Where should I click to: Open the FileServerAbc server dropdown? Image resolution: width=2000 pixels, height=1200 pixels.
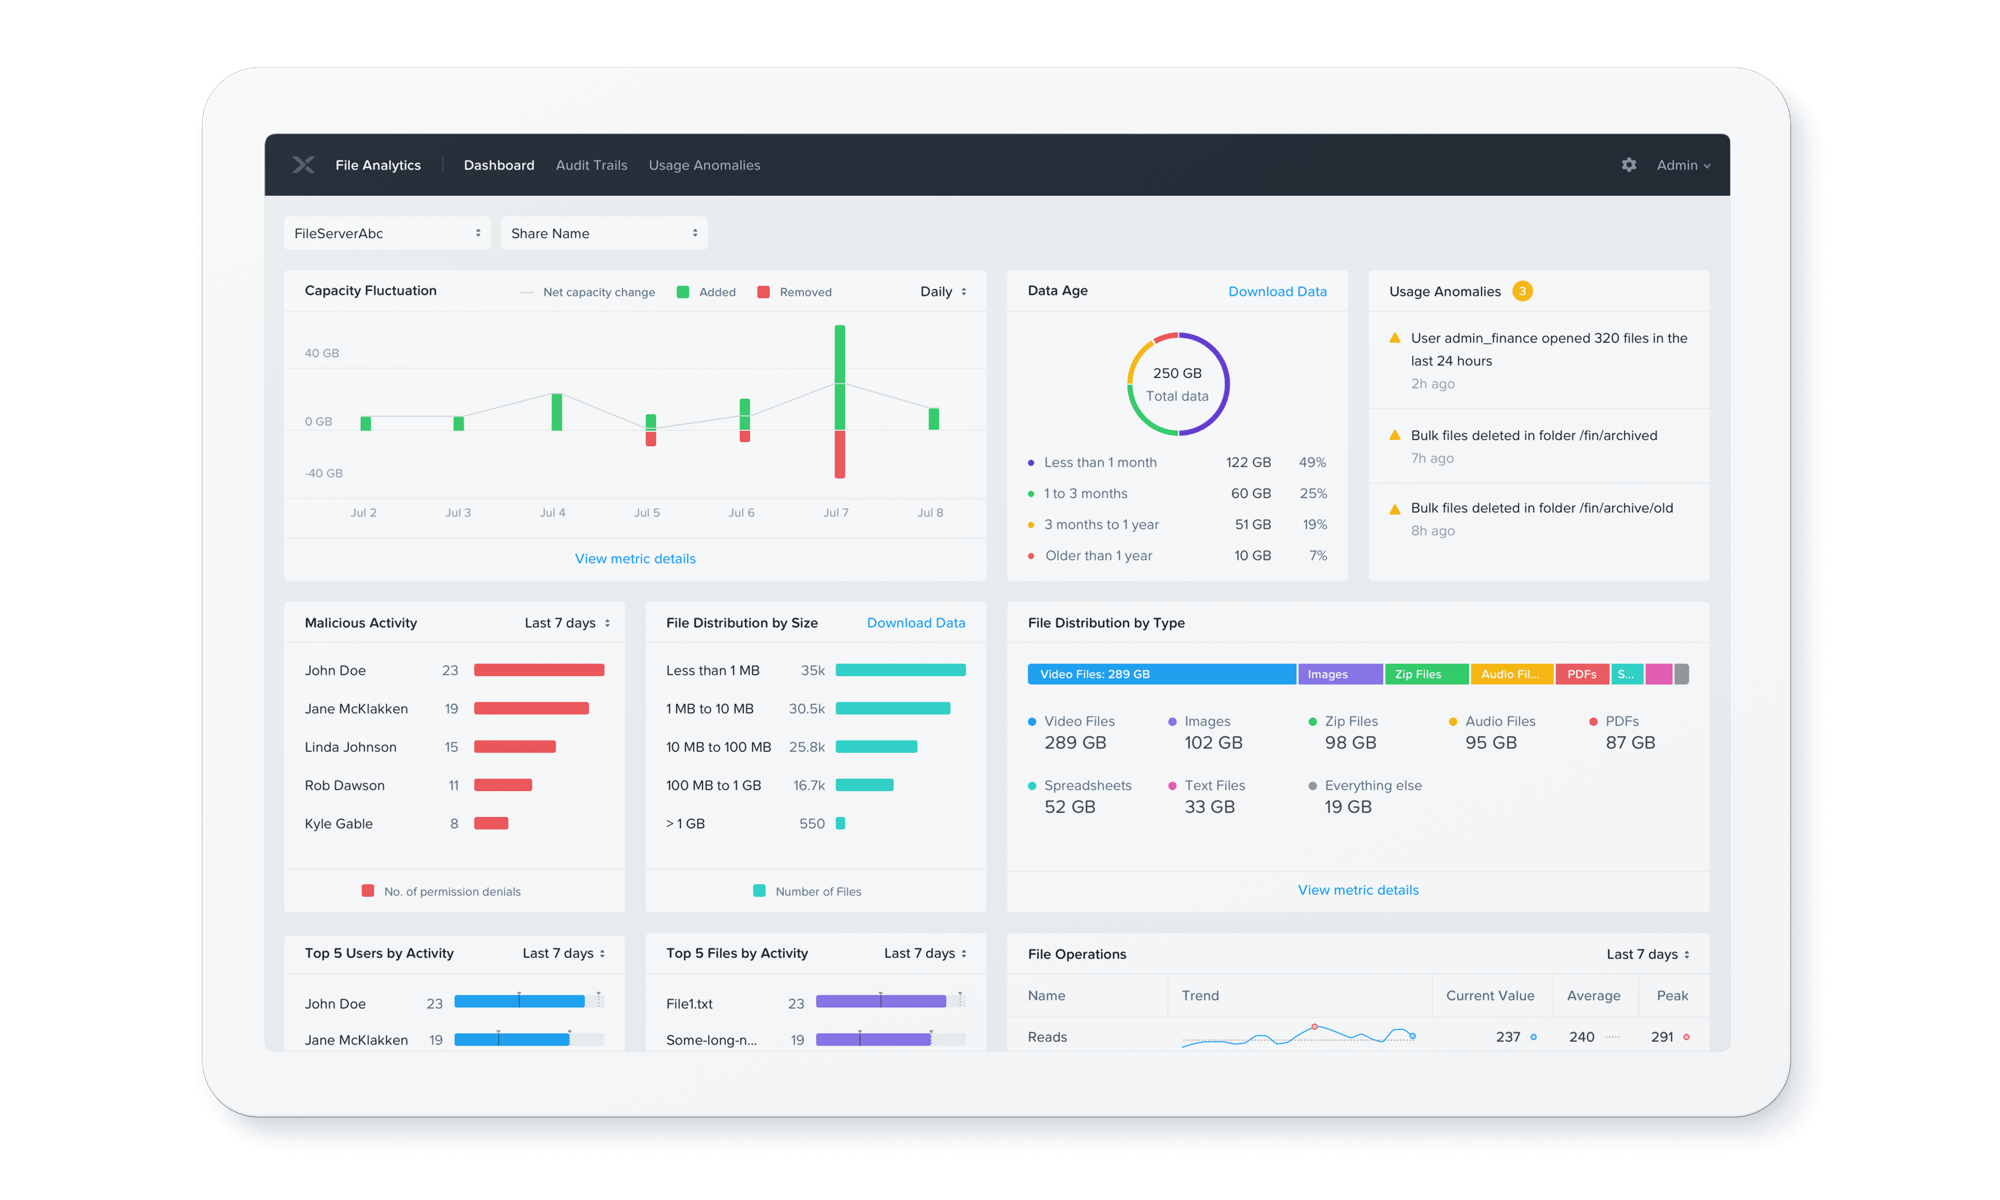point(387,233)
